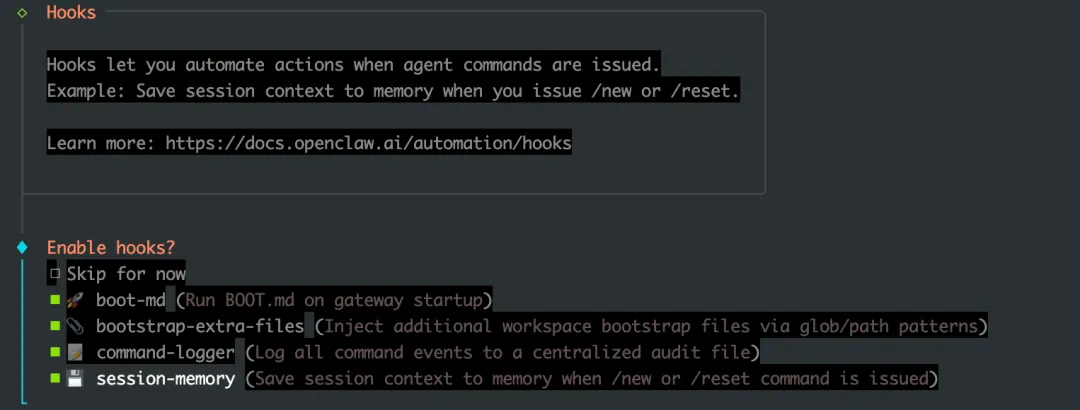The height and width of the screenshot is (410, 1080).
Task: Click the memo pencil icon for command-logger
Action: tap(75, 352)
